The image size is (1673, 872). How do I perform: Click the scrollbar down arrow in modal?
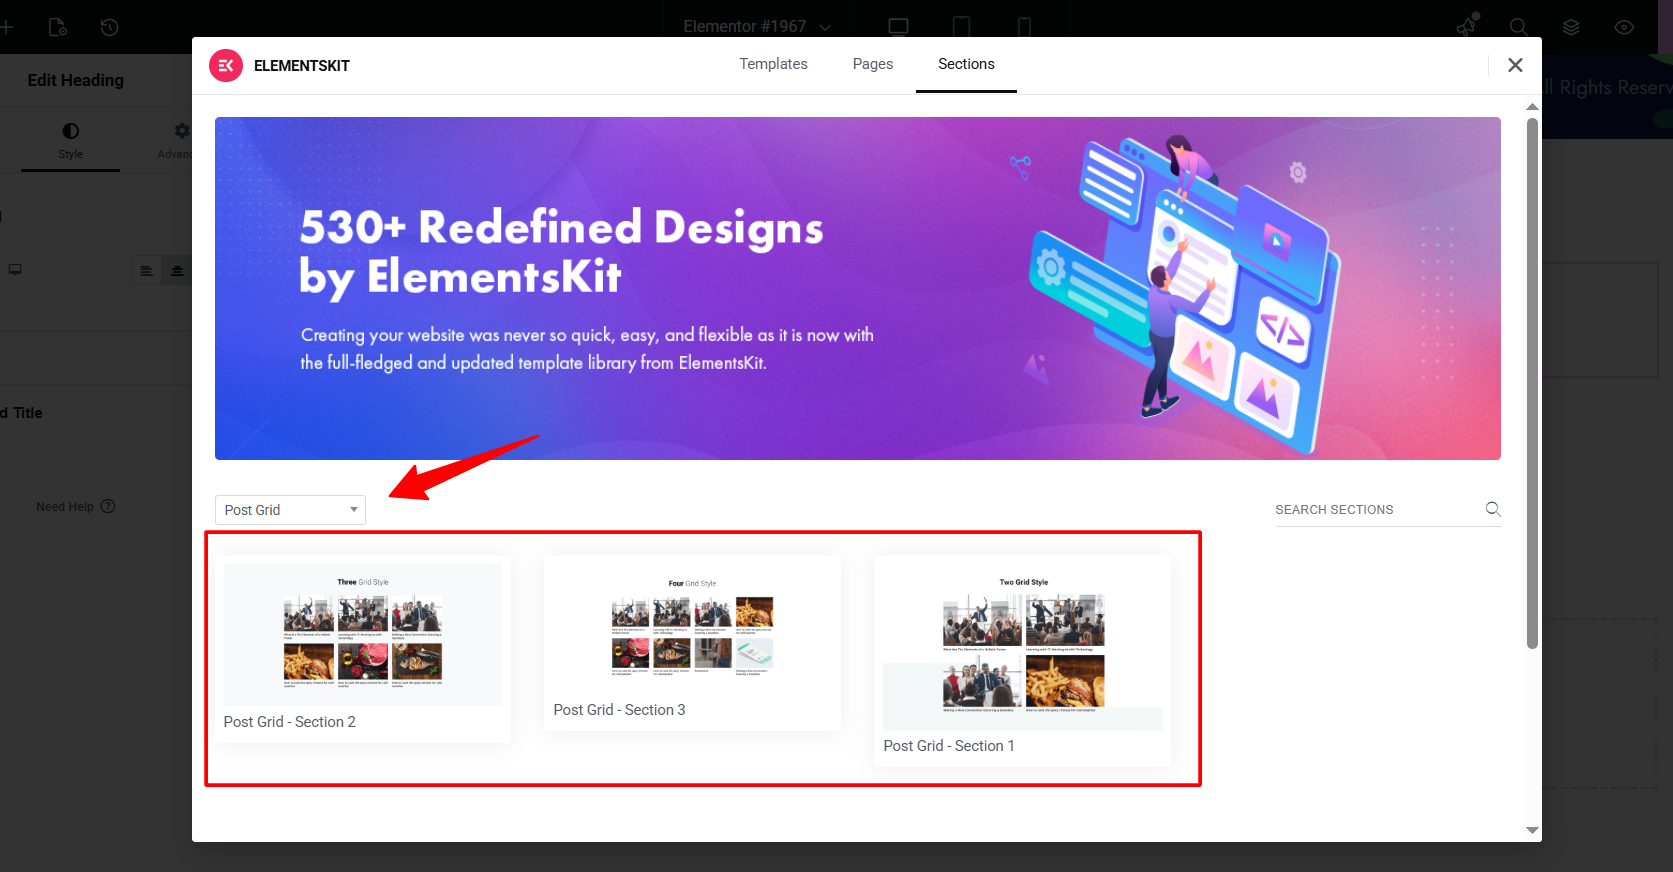coord(1532,830)
